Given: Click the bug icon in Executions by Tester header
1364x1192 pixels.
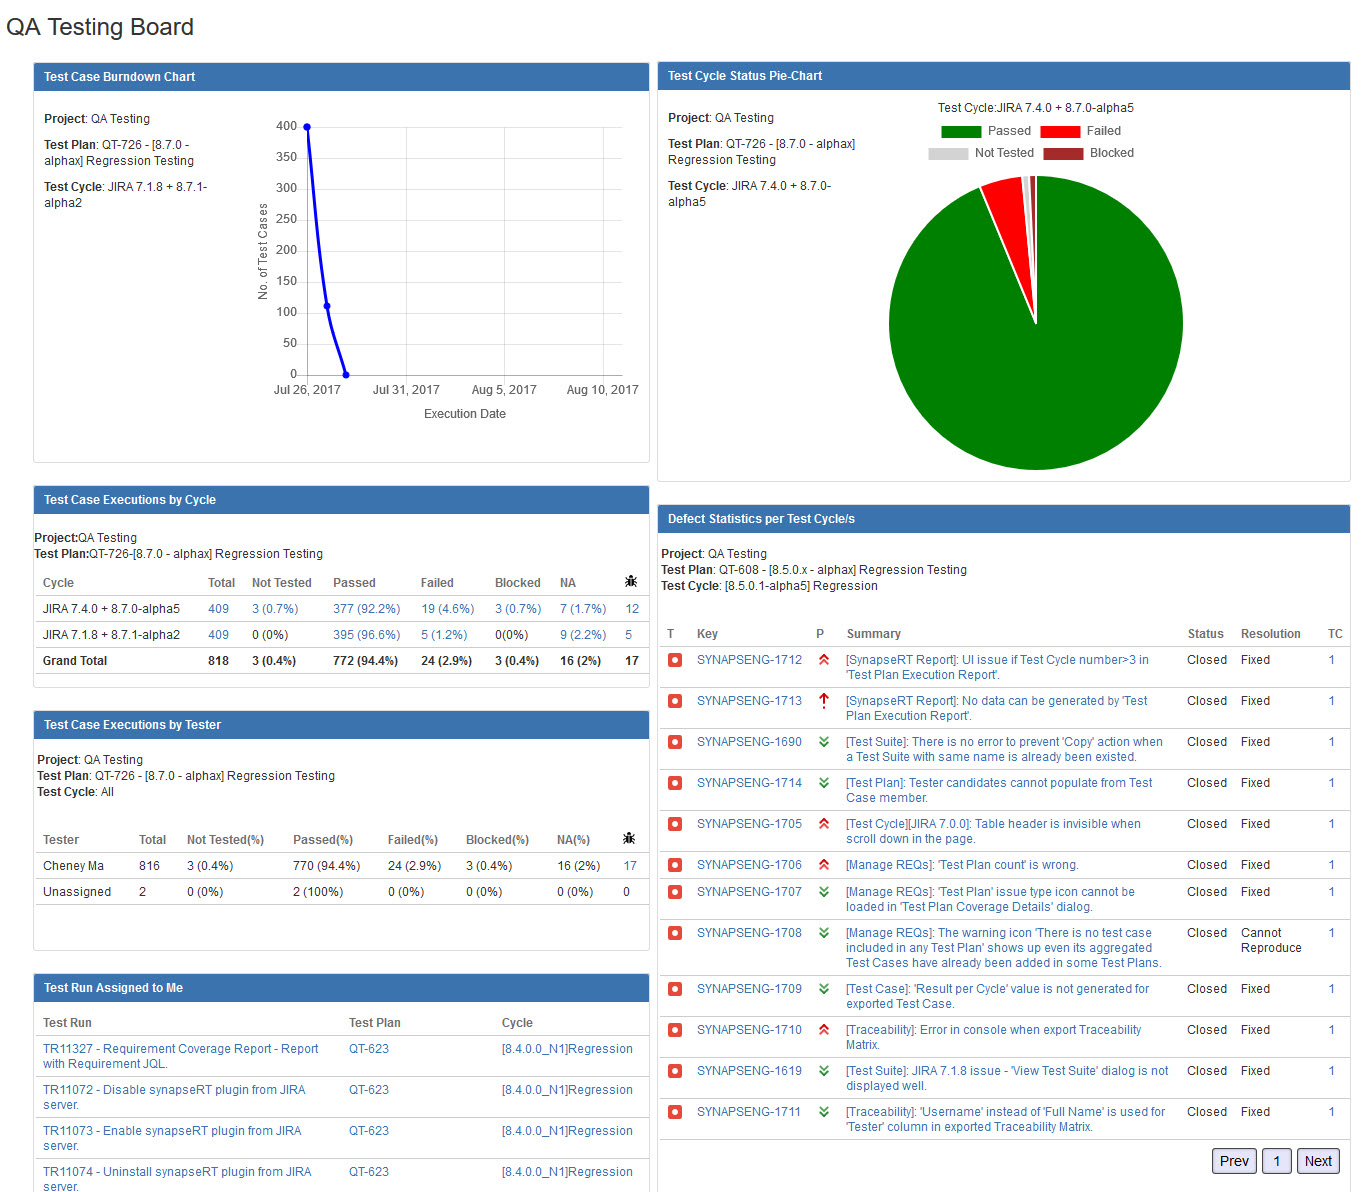Looking at the screenshot, I should (x=629, y=838).
